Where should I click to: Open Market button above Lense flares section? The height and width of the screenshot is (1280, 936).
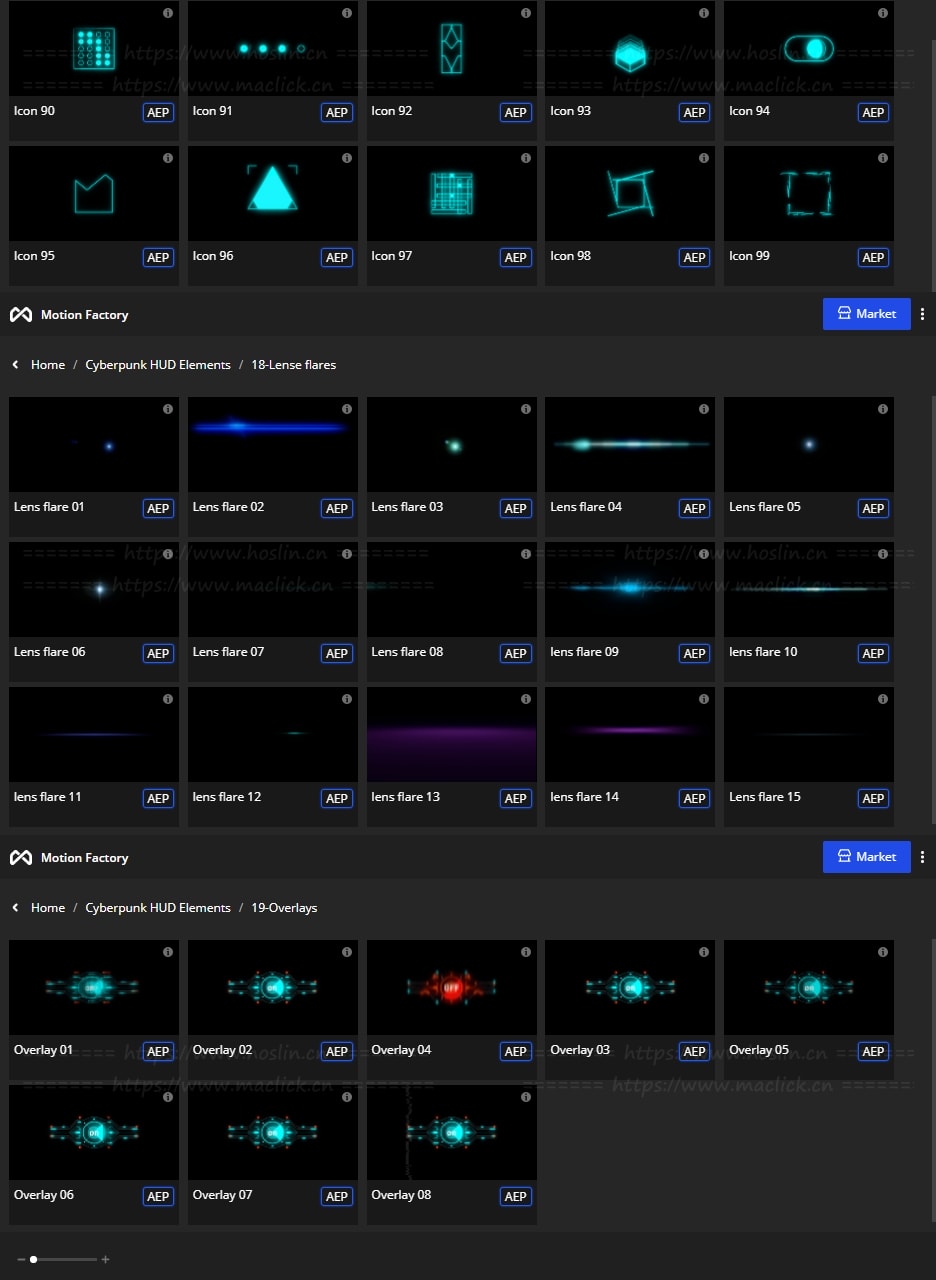(866, 314)
